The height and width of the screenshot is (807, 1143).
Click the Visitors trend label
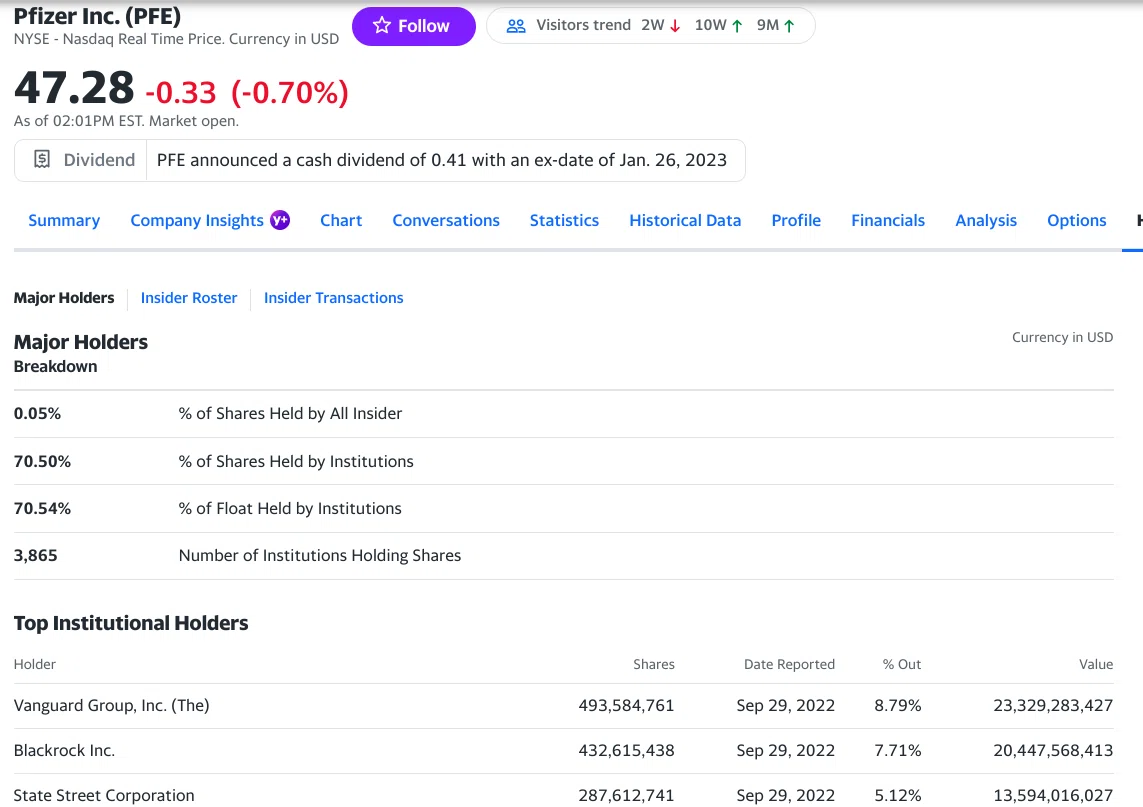(x=583, y=25)
